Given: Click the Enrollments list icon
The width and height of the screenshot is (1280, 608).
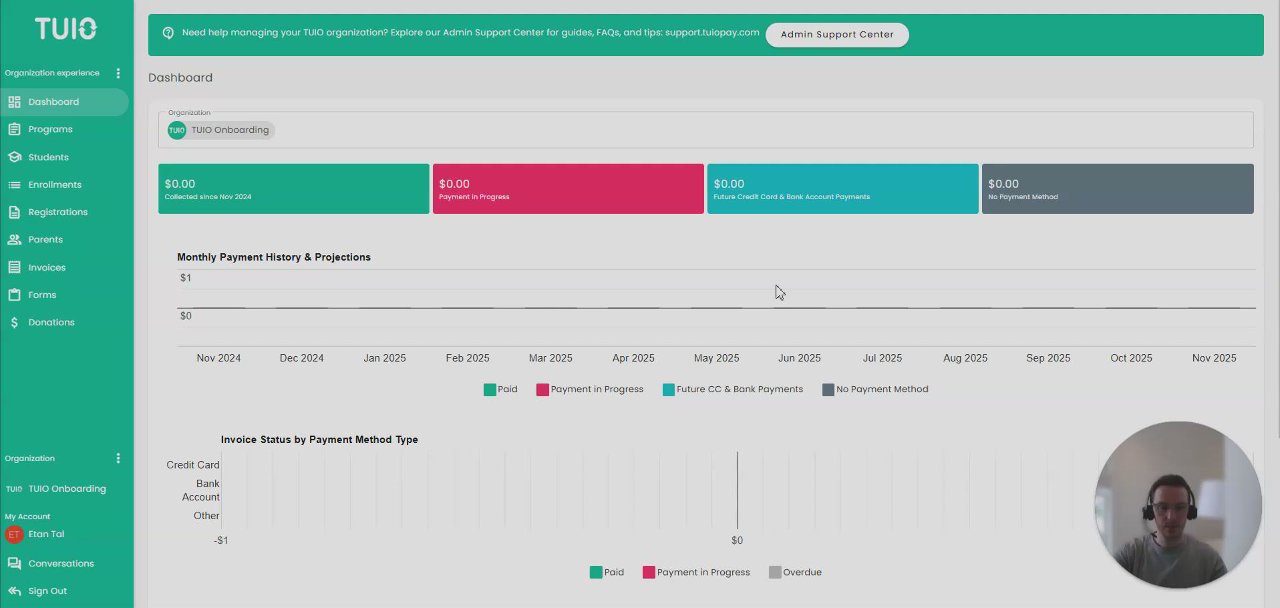Looking at the screenshot, I should (x=14, y=185).
